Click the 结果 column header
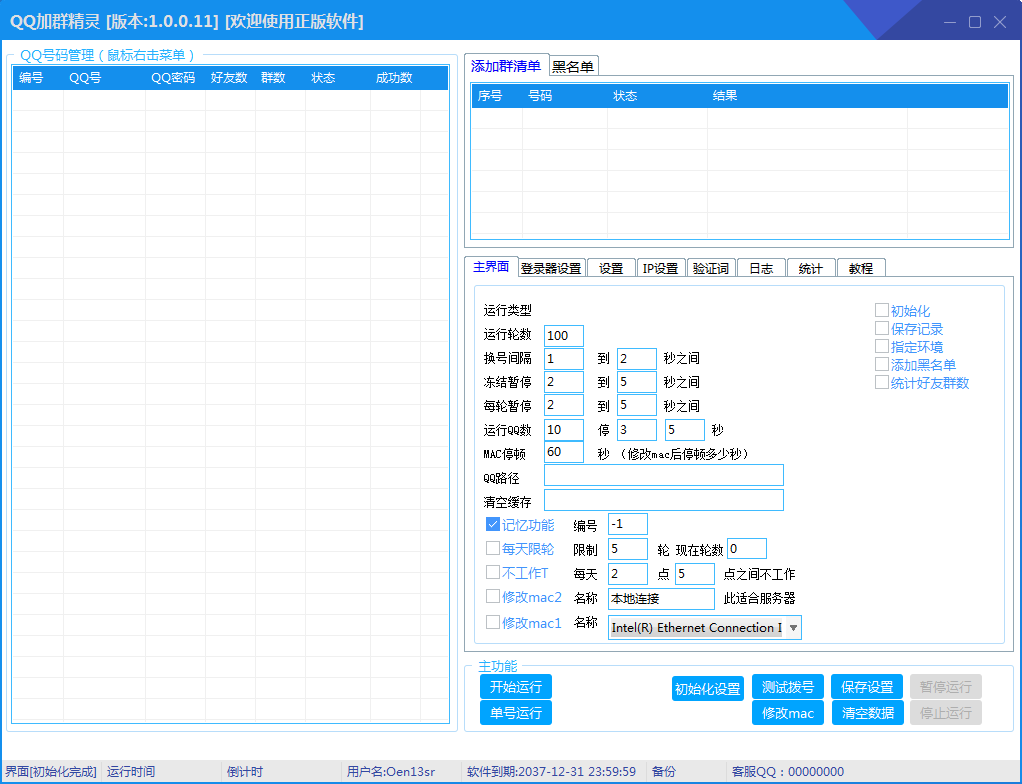The width and height of the screenshot is (1022, 784). click(807, 96)
